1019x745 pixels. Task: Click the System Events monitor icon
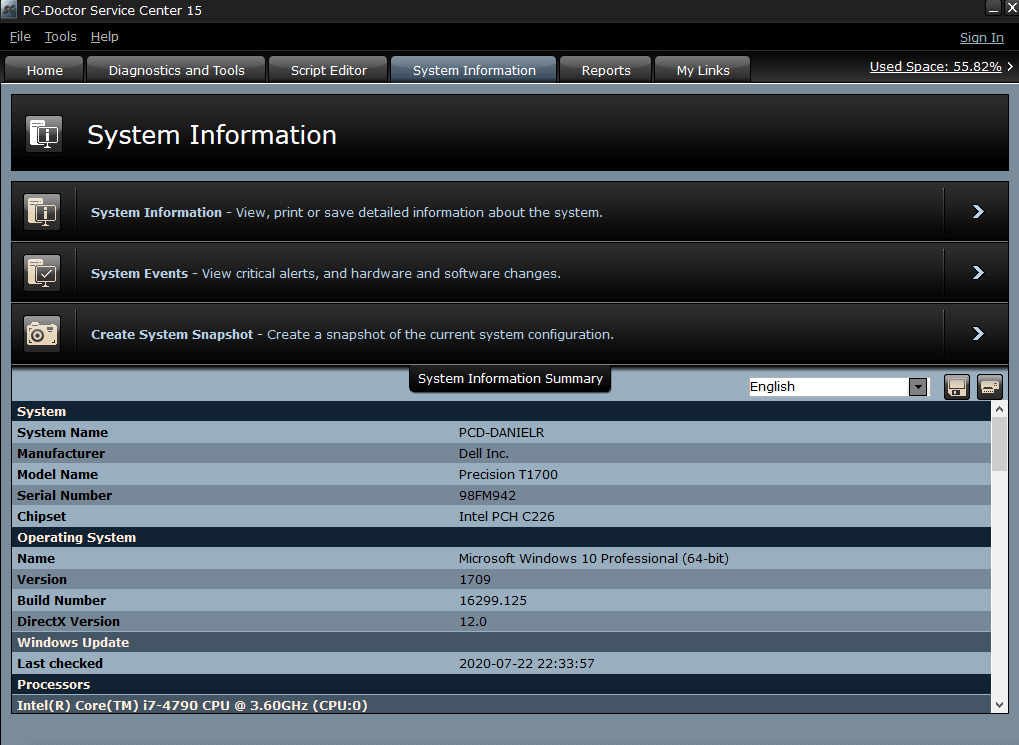pos(42,273)
